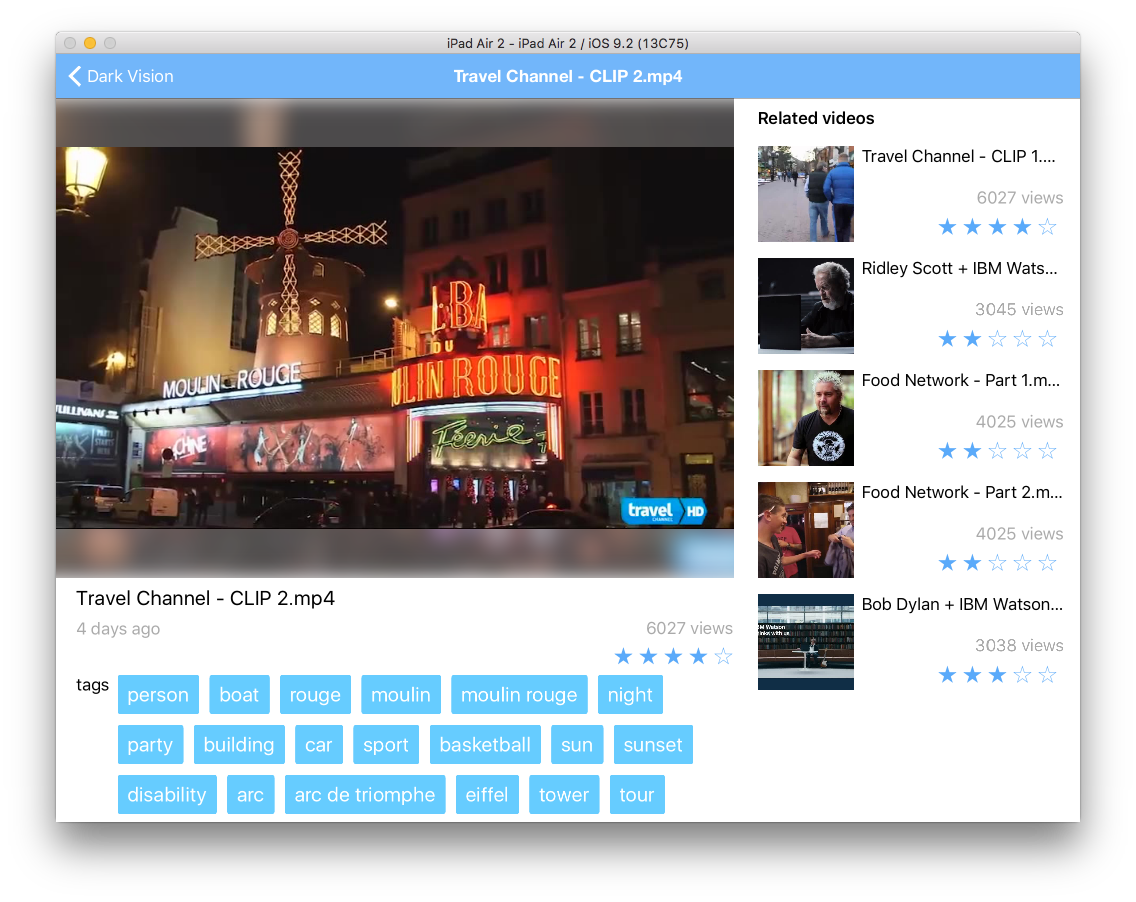Open Bob Dylan IBM Watson thumbnail
1136x902 pixels.
(806, 642)
